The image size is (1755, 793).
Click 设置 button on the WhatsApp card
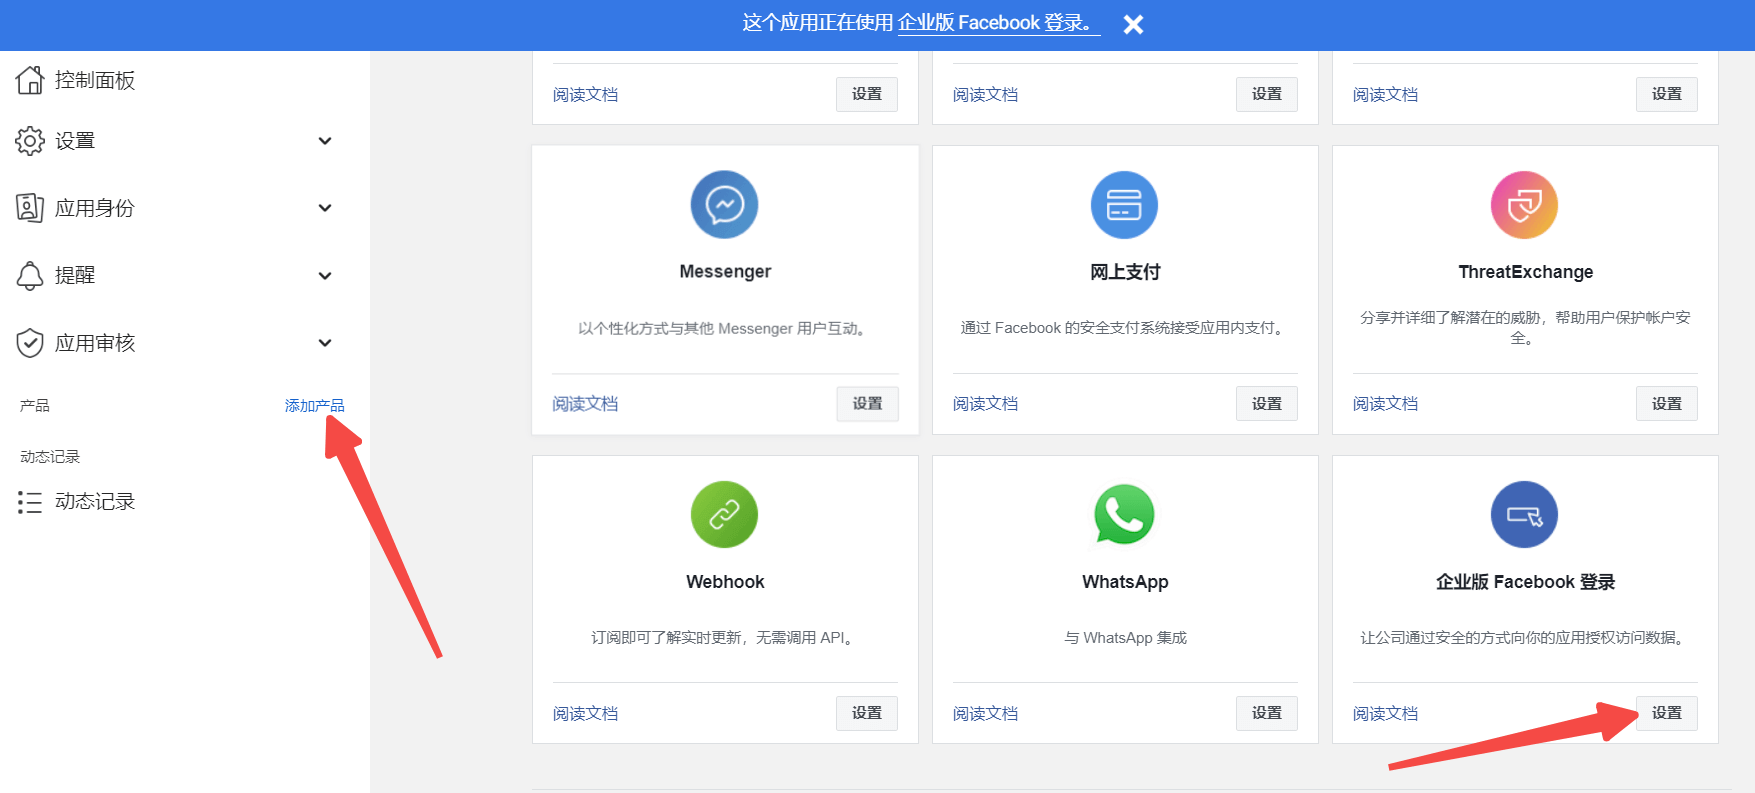point(1266,713)
